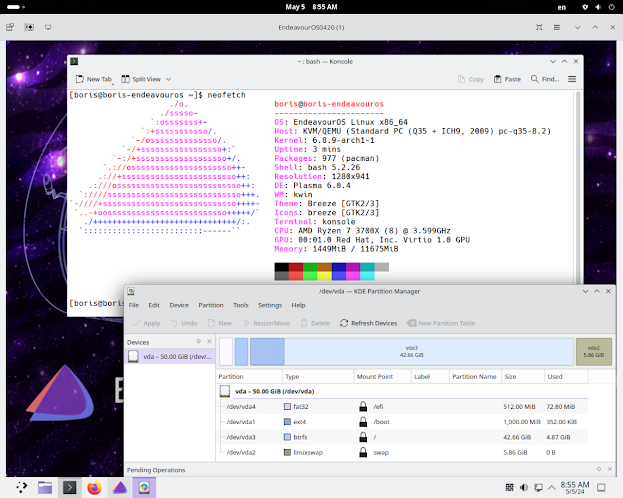Sort by the Size column header
The width and height of the screenshot is (623, 498).
click(x=523, y=376)
